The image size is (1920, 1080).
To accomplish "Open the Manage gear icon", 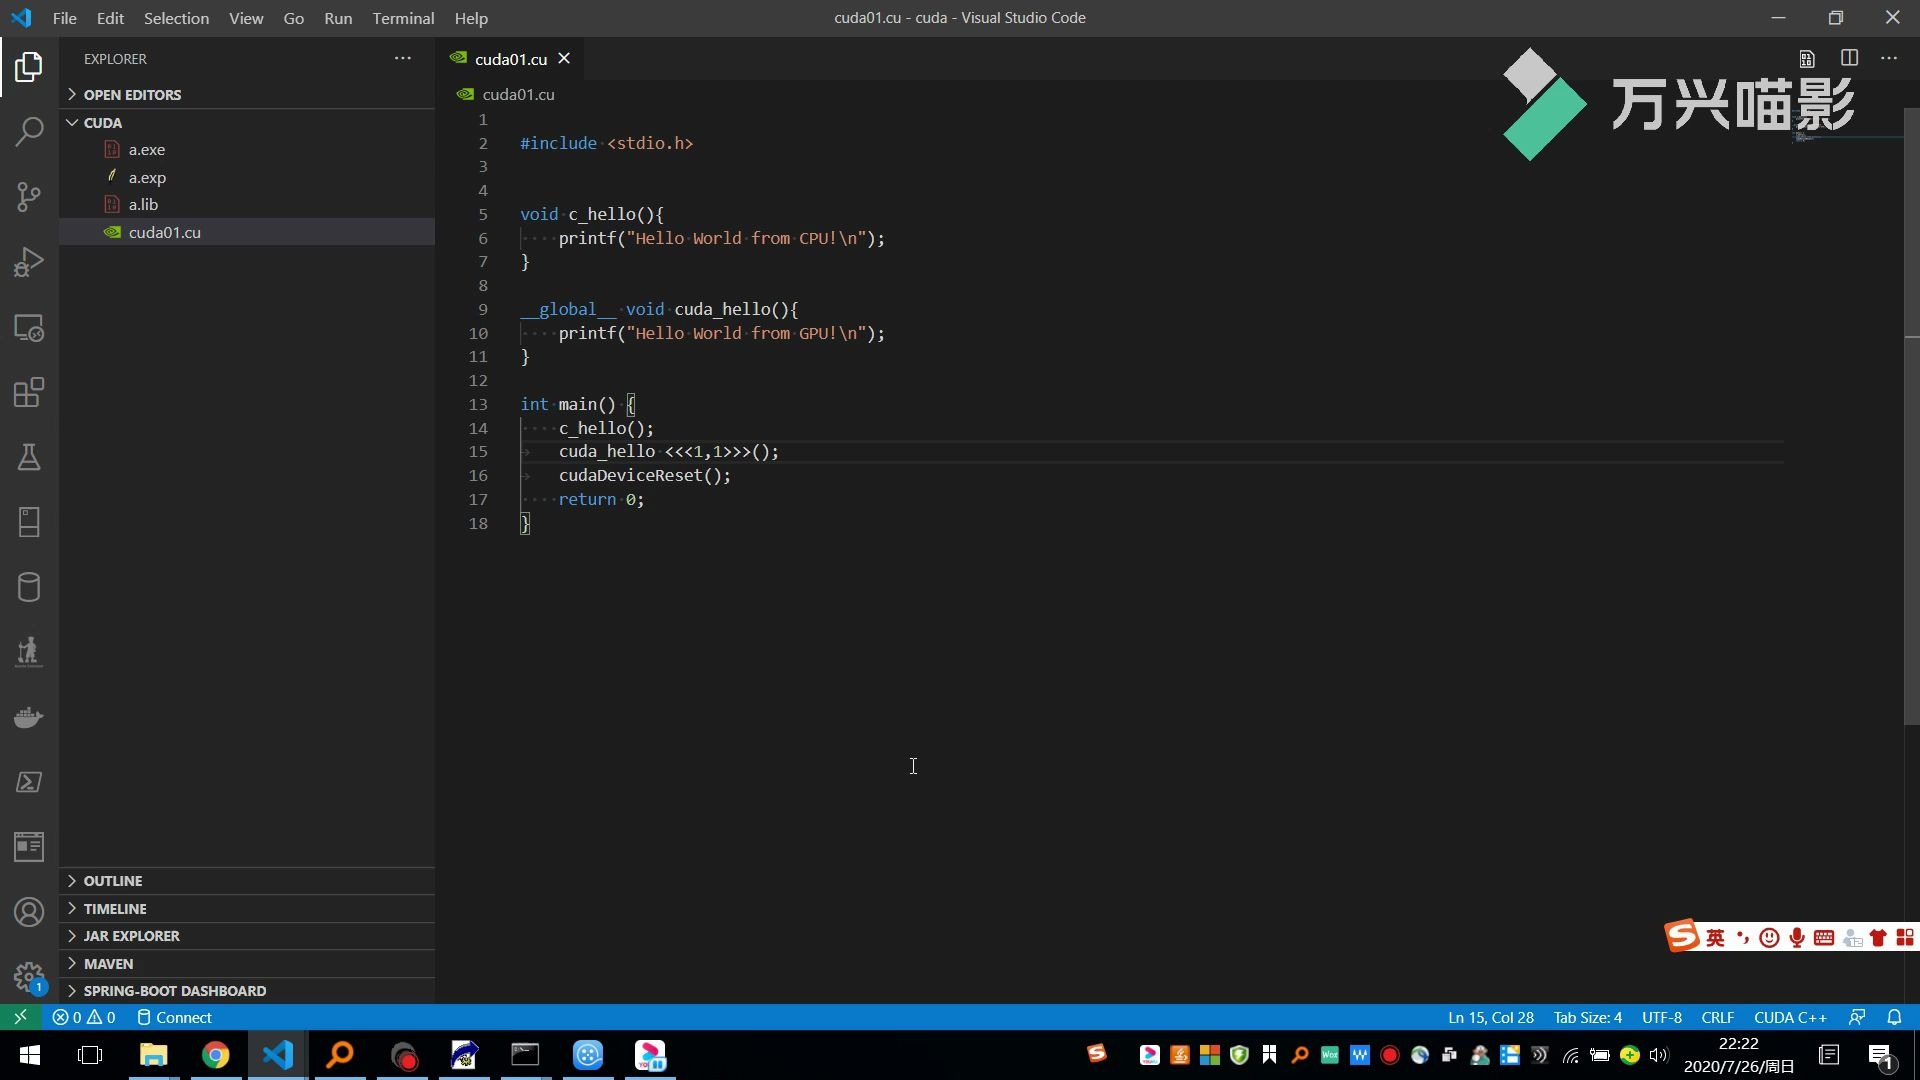I will 29,977.
